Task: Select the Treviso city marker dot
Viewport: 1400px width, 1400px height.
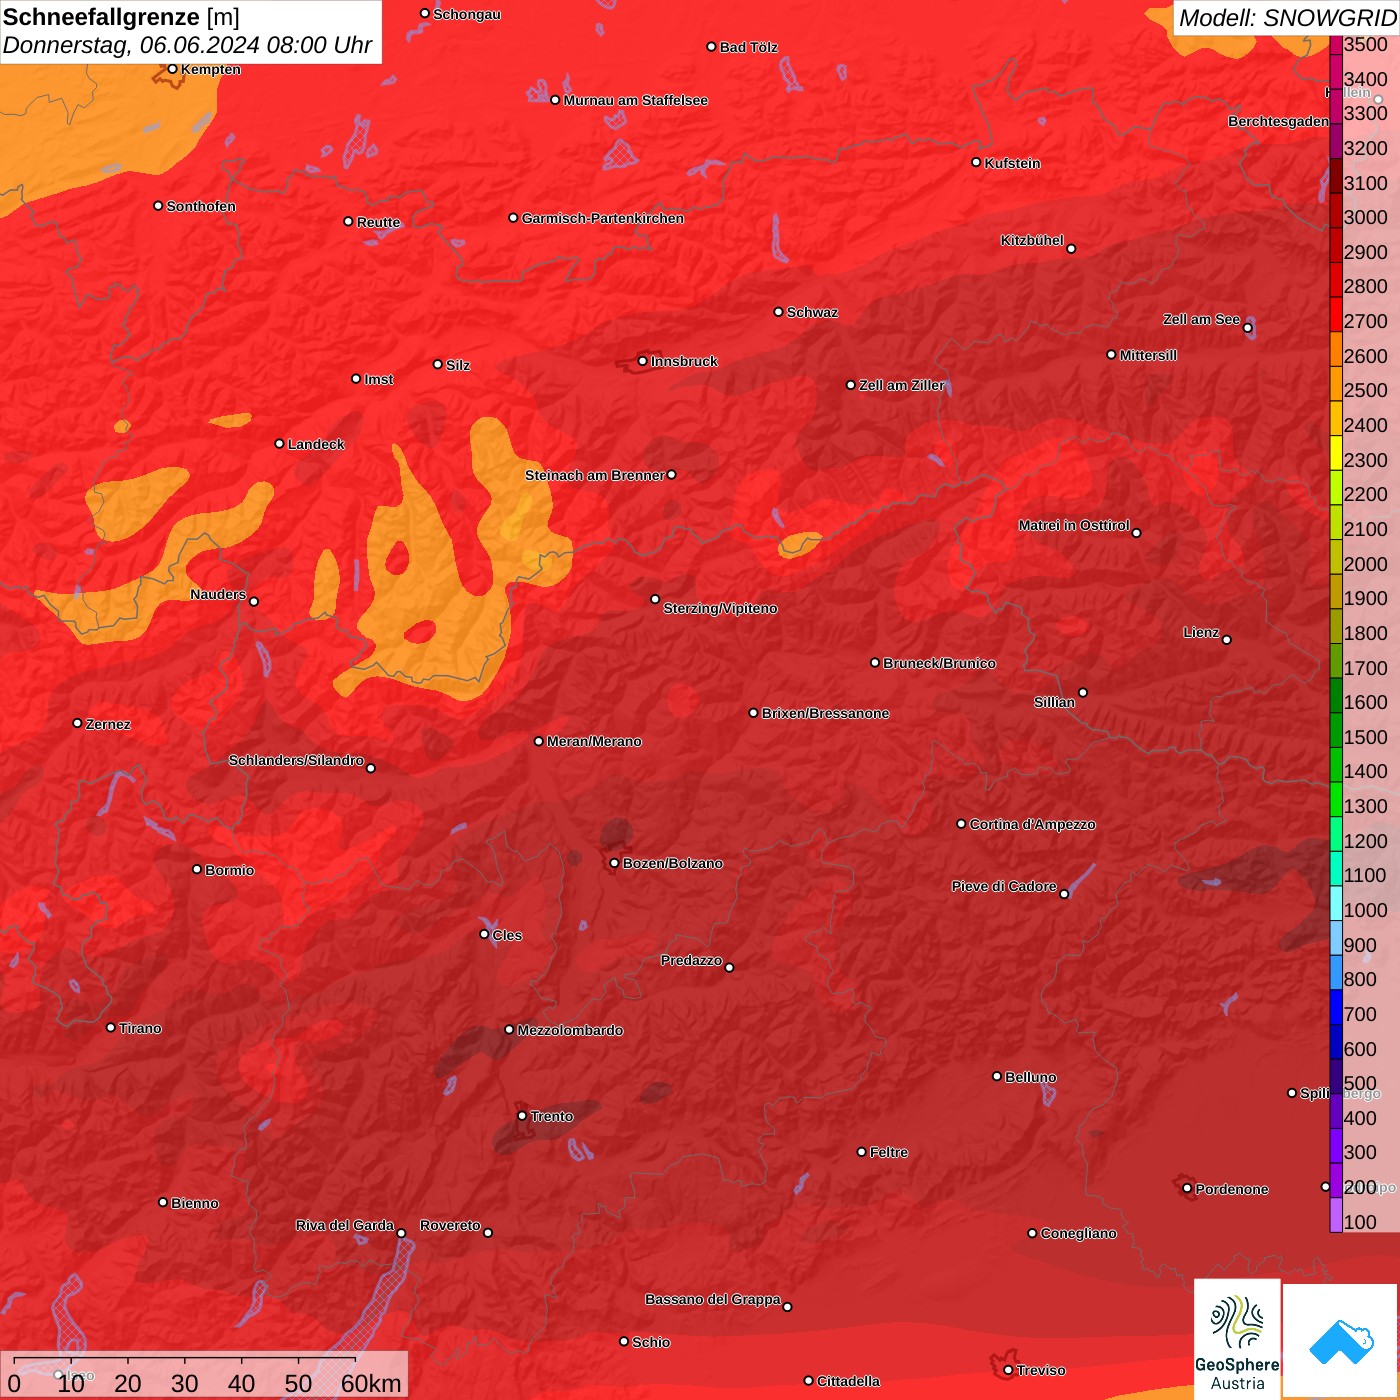Action: (1008, 1370)
